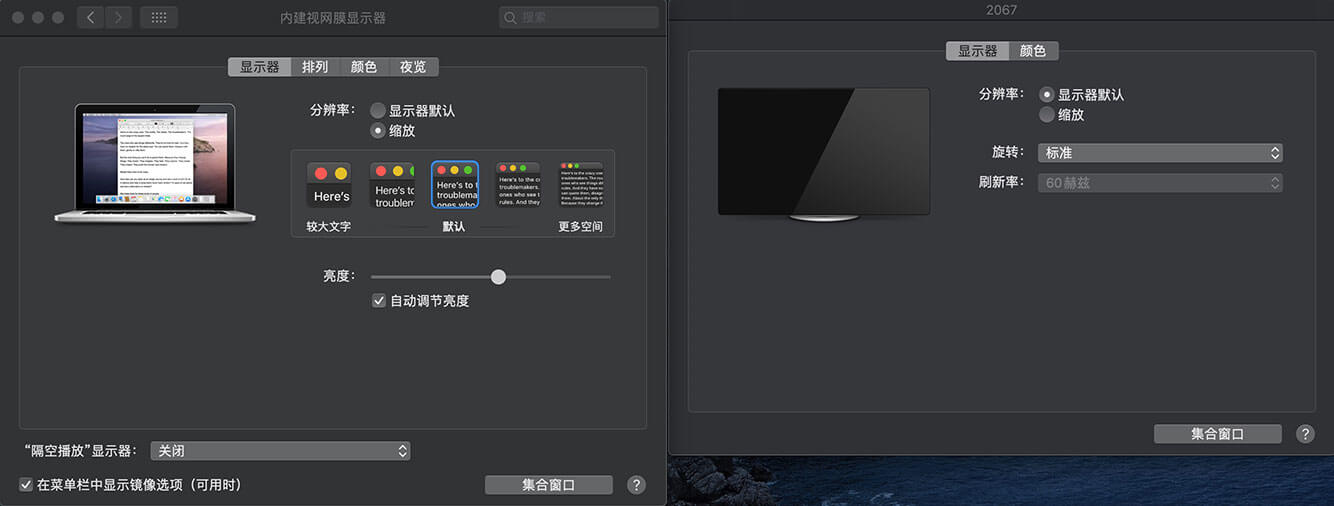Select the 默认 scaling thumbnail
1334x506 pixels.
[455, 185]
